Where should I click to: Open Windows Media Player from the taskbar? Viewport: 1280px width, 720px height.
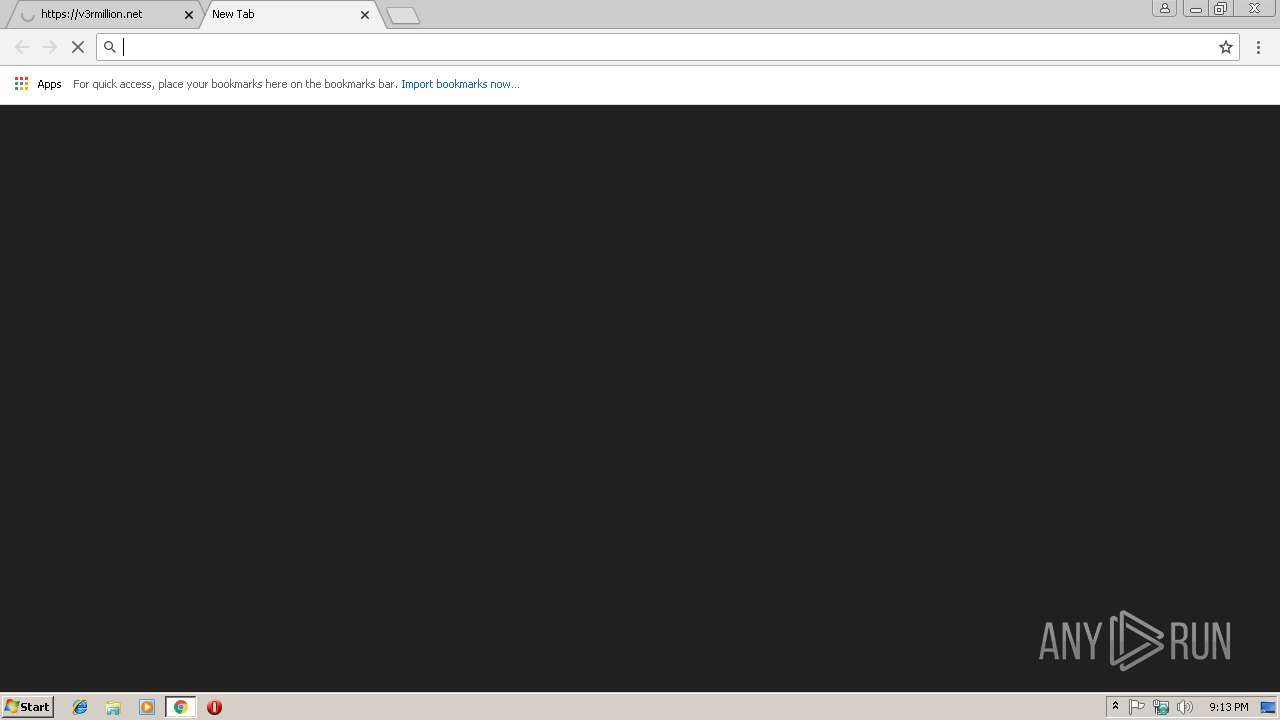147,707
